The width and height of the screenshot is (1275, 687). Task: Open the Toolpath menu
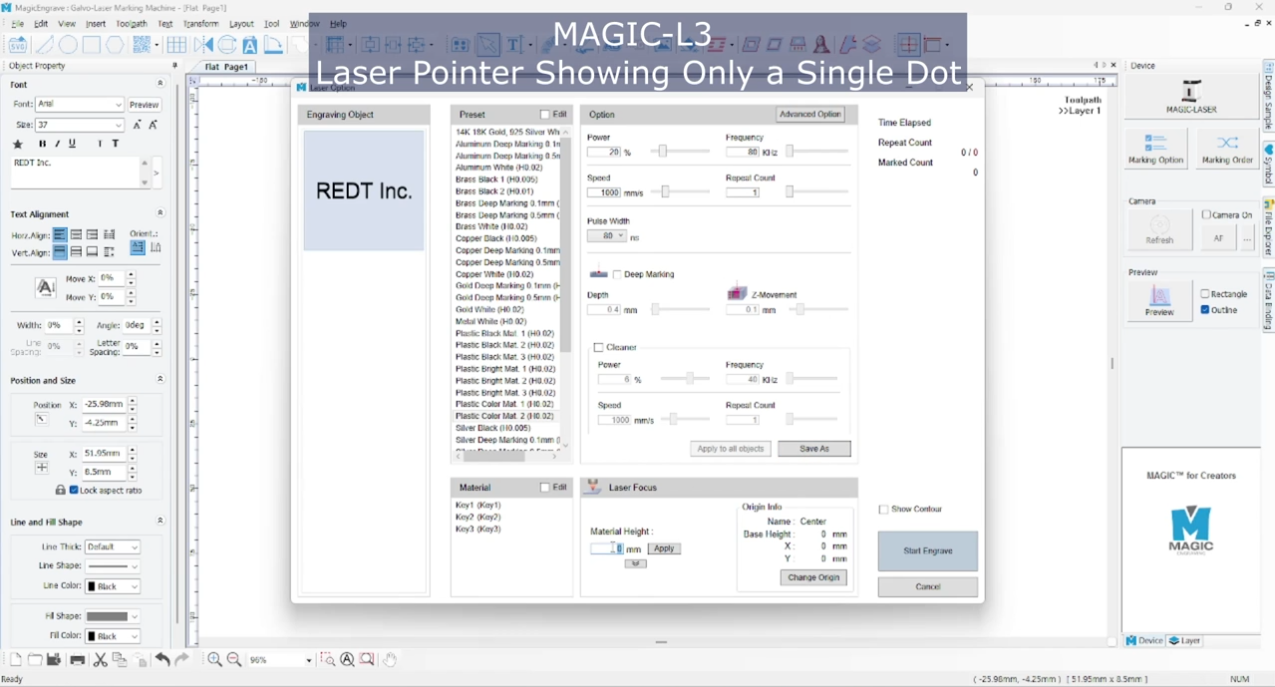[x=131, y=24]
